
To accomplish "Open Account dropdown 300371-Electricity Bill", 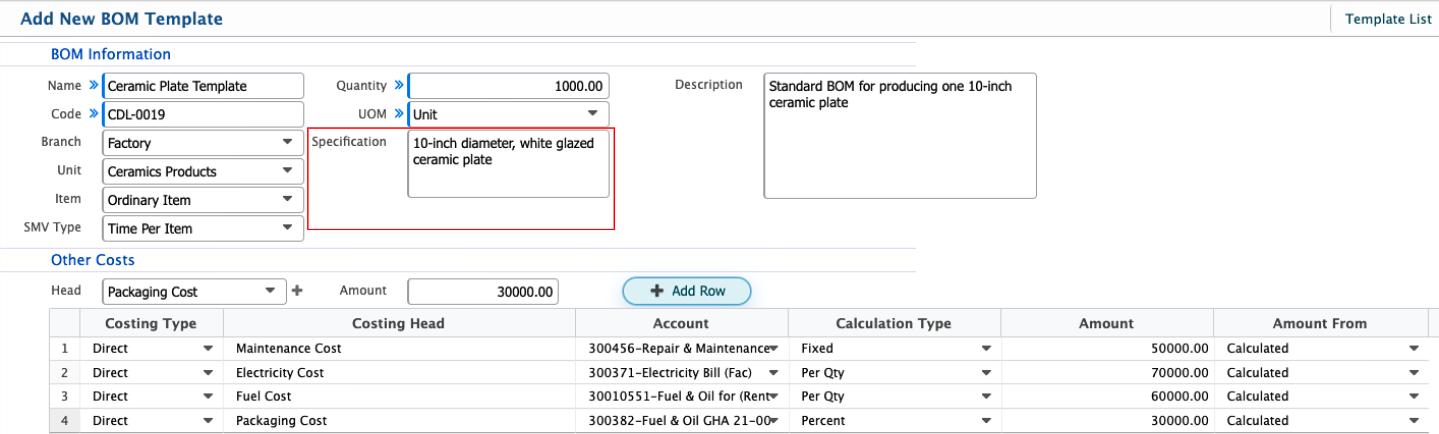I will pyautogui.click(x=683, y=373).
